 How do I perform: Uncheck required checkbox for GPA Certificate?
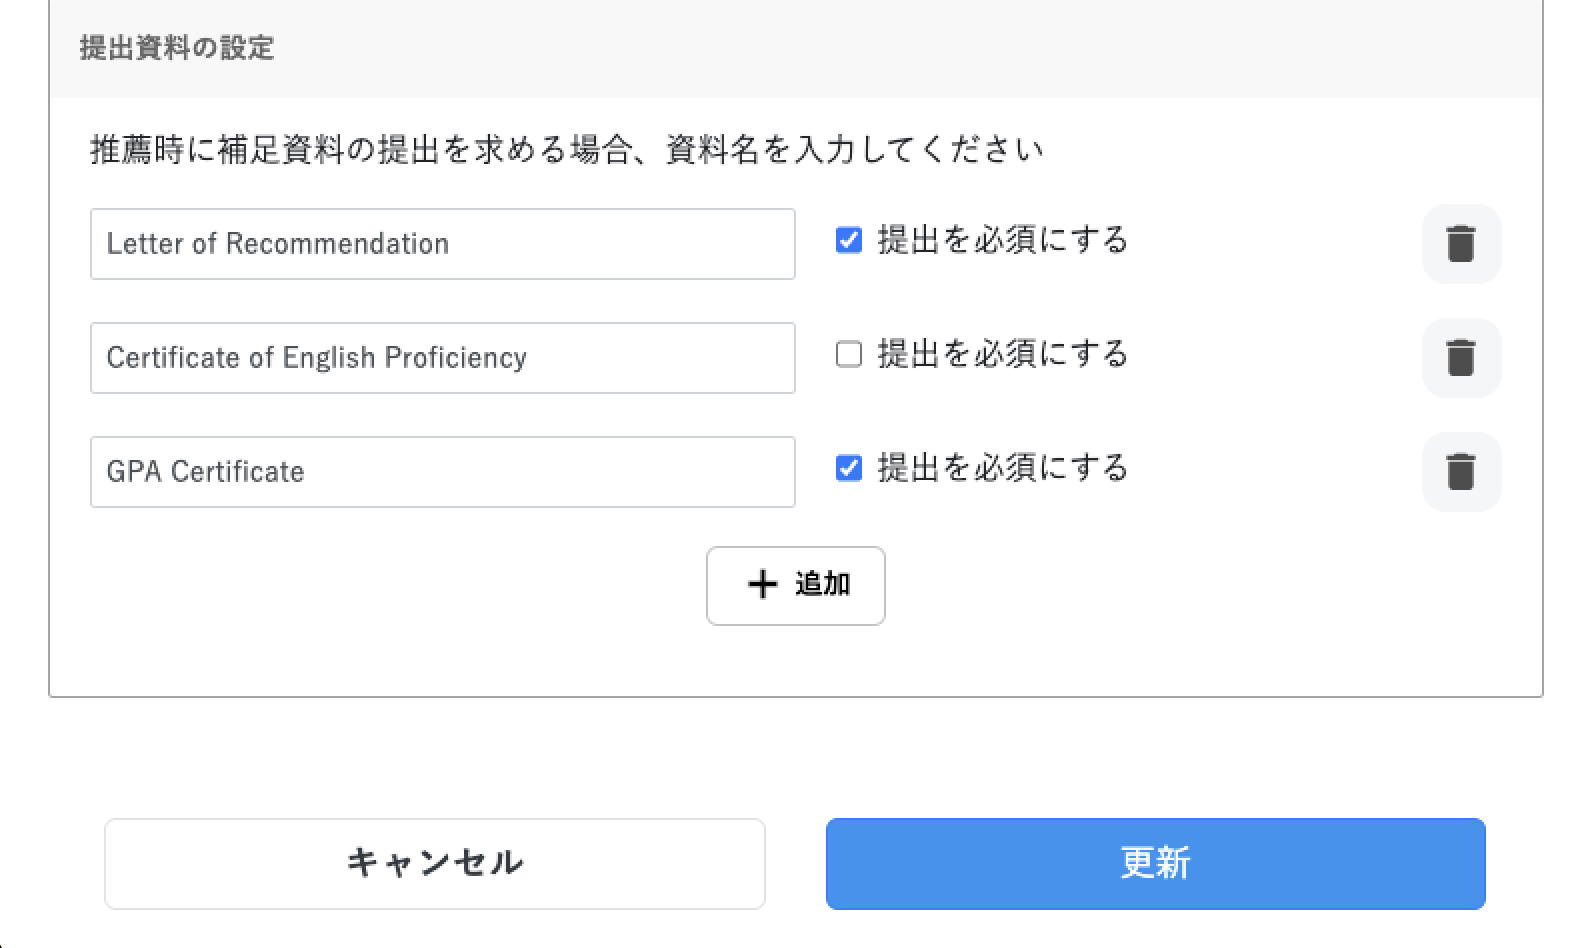tap(849, 468)
